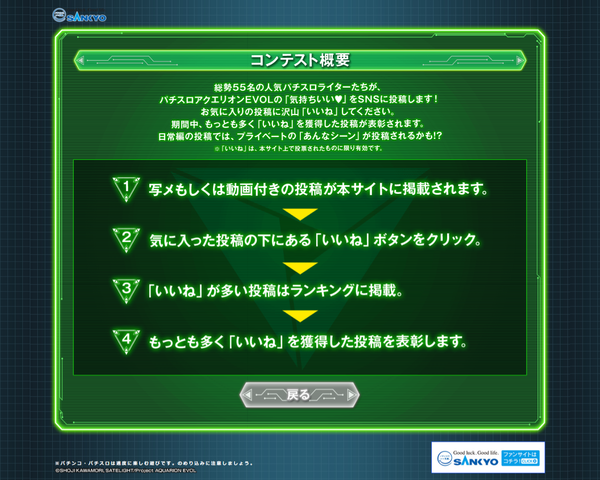
Task: Click text 気に入った投稿の下にある「いいね」ボタンをクリック
Action: pyautogui.click(x=315, y=240)
